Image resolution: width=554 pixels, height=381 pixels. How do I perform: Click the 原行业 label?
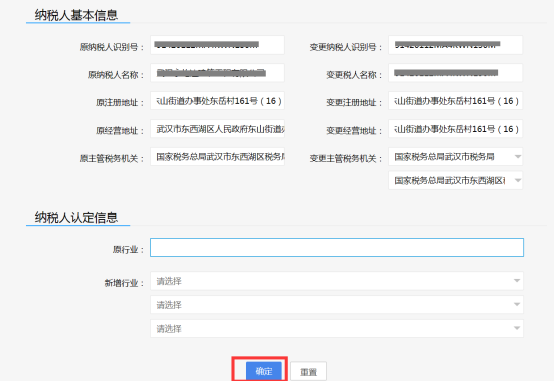coord(129,250)
